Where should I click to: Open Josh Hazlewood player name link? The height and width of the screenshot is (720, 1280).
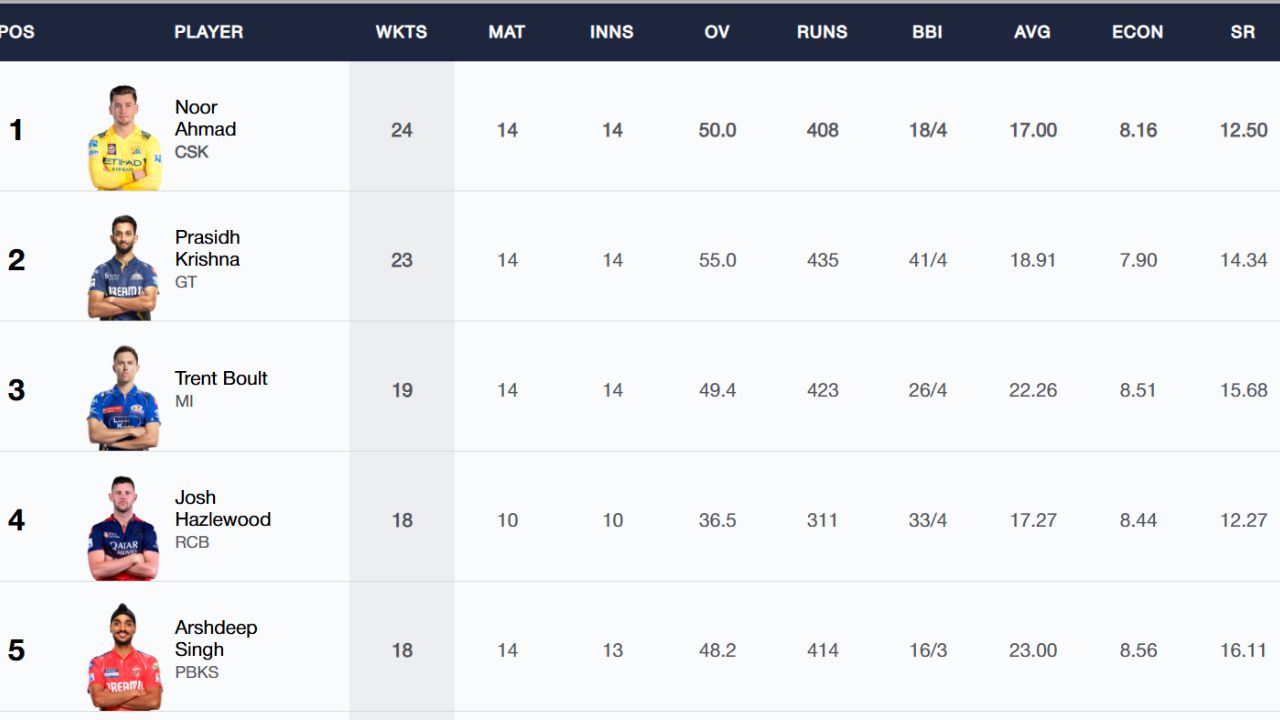(x=222, y=508)
